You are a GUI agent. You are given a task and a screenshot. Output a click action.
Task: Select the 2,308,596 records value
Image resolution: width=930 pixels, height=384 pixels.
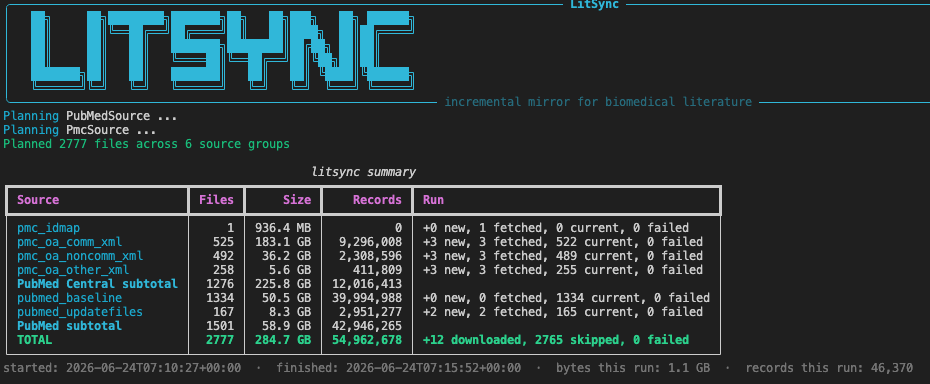pyautogui.click(x=370, y=256)
